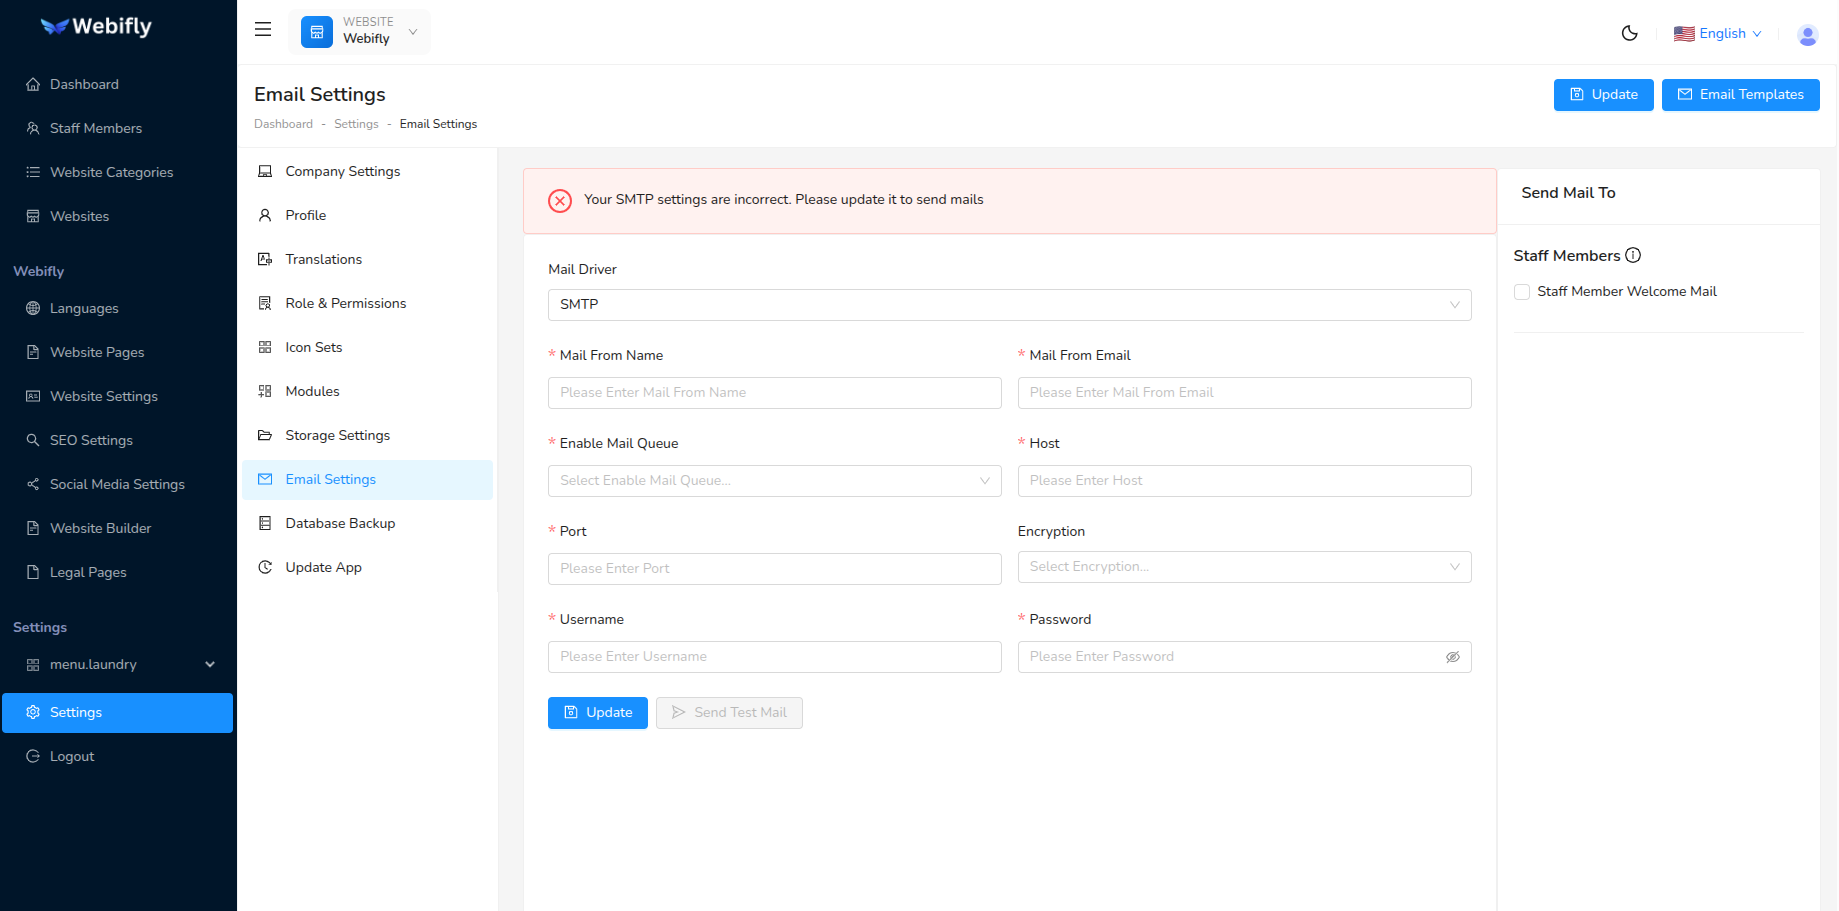The height and width of the screenshot is (911, 1839).
Task: Toggle dark mode with the moon icon
Action: point(1629,33)
